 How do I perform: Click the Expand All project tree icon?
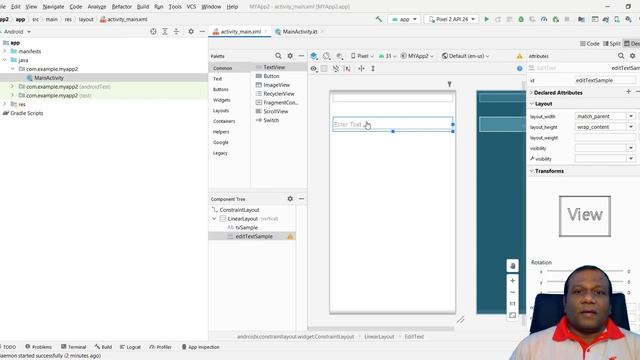pyautogui.click(x=165, y=31)
